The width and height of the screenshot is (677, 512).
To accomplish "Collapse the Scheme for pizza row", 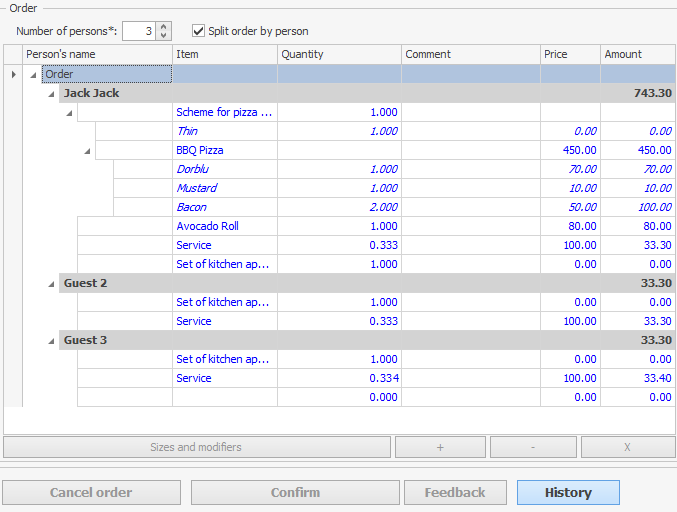I will [69, 113].
